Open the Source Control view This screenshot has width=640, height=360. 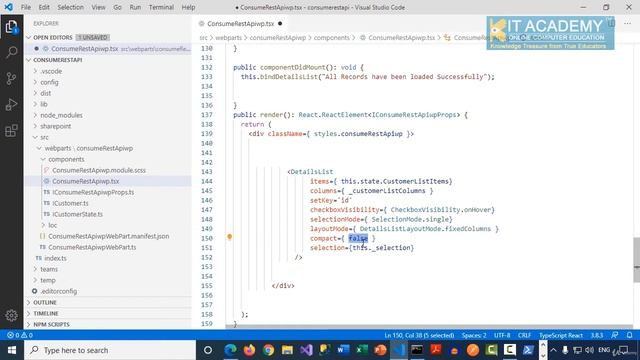click(11, 78)
